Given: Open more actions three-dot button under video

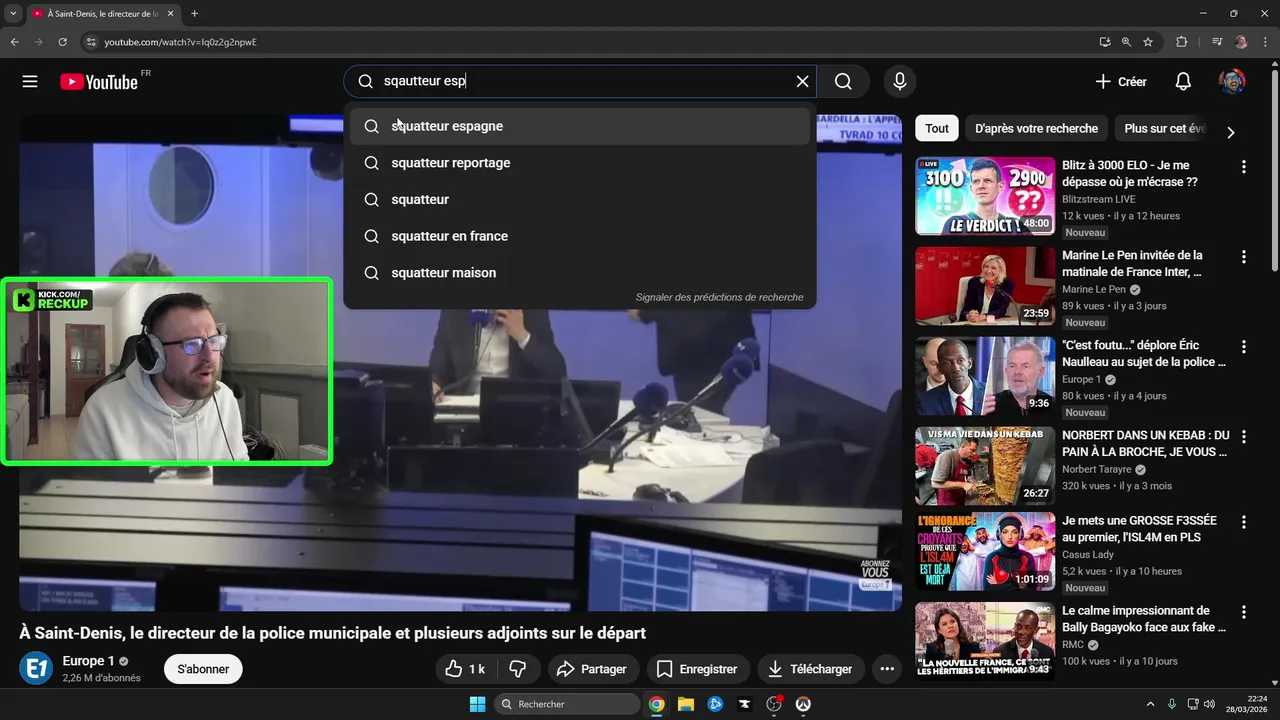Looking at the screenshot, I should tap(887, 669).
